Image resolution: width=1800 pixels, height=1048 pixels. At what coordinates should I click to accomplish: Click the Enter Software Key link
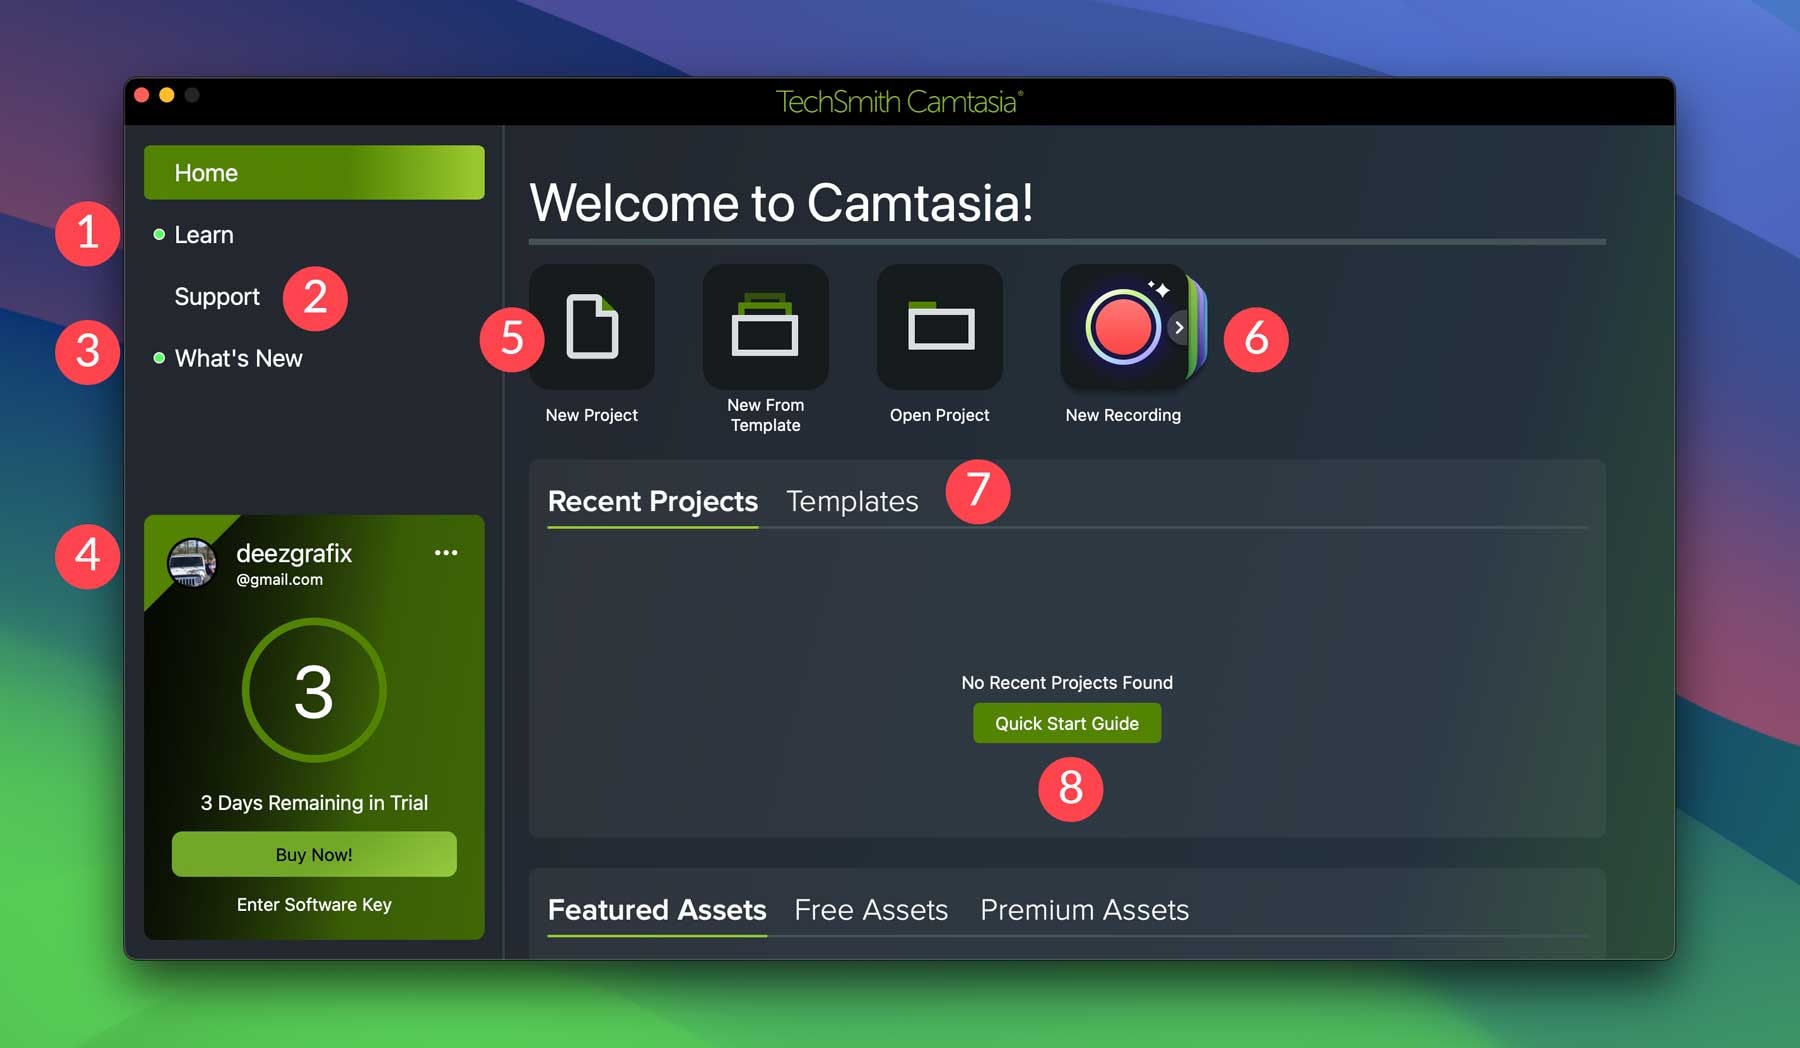[x=313, y=904]
